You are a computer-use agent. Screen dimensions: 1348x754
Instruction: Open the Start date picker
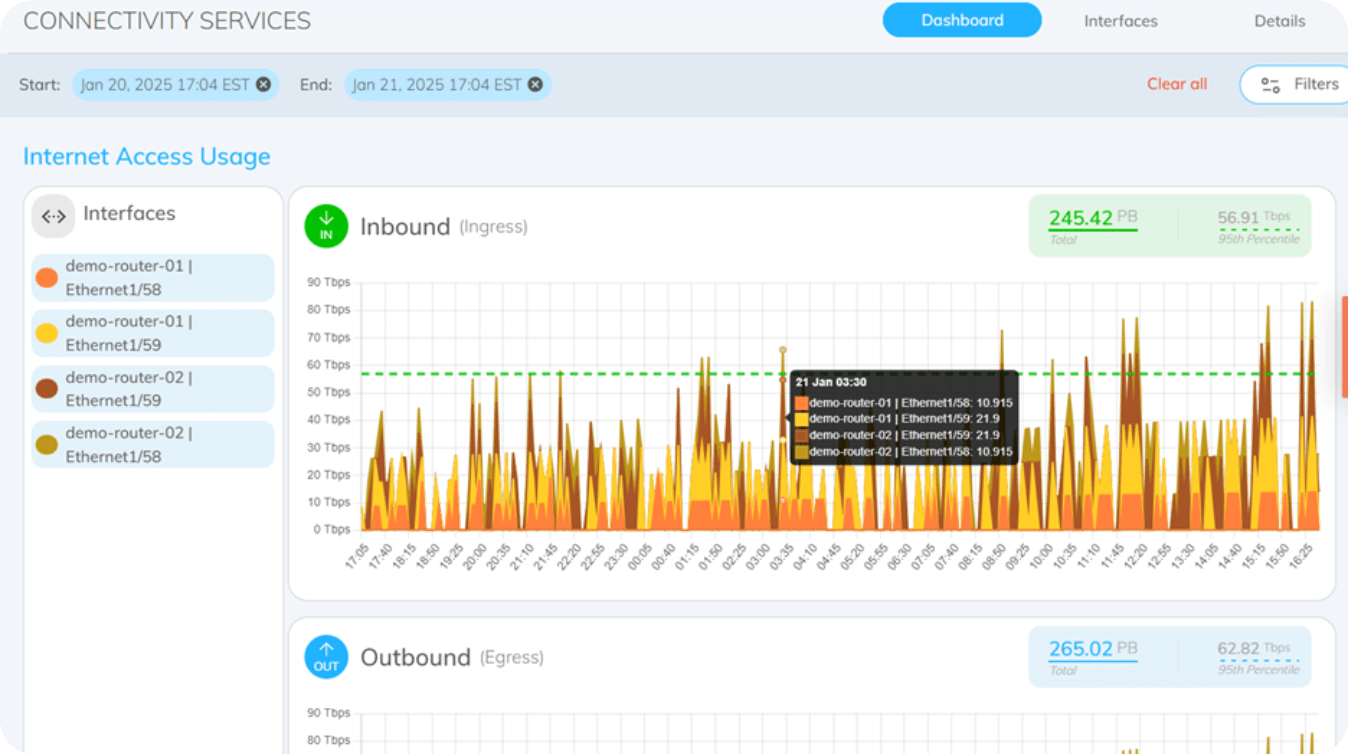[x=164, y=85]
